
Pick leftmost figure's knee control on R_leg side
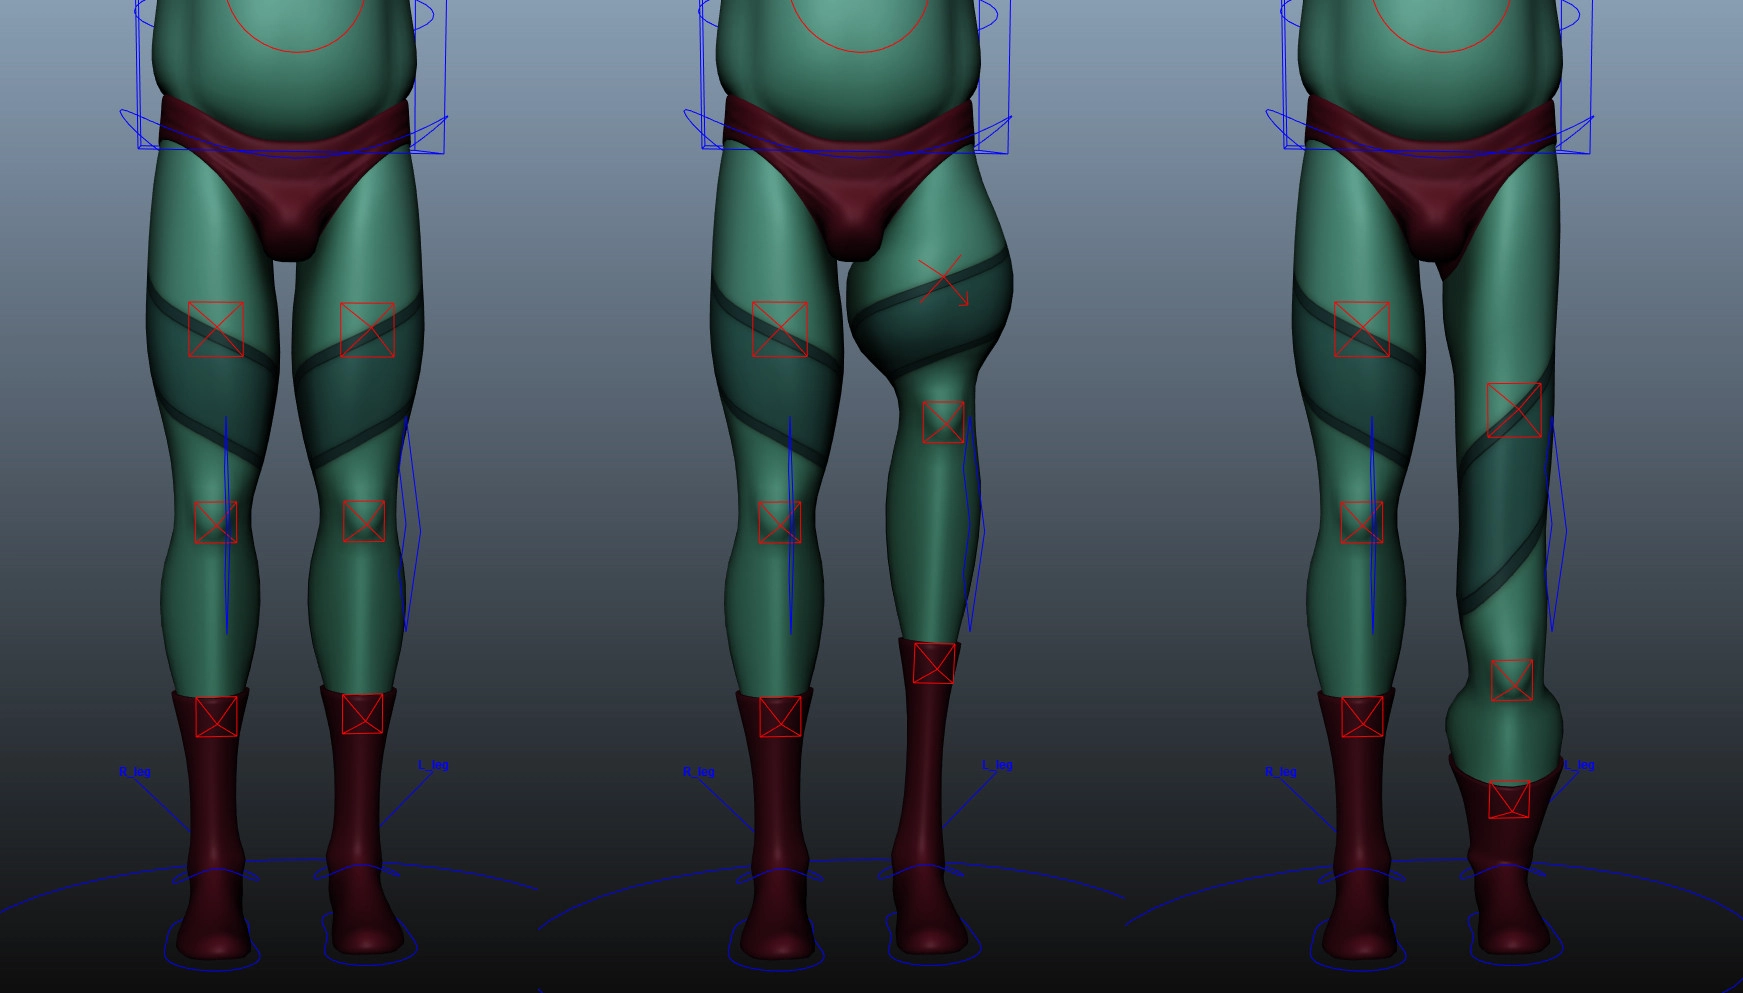(216, 522)
